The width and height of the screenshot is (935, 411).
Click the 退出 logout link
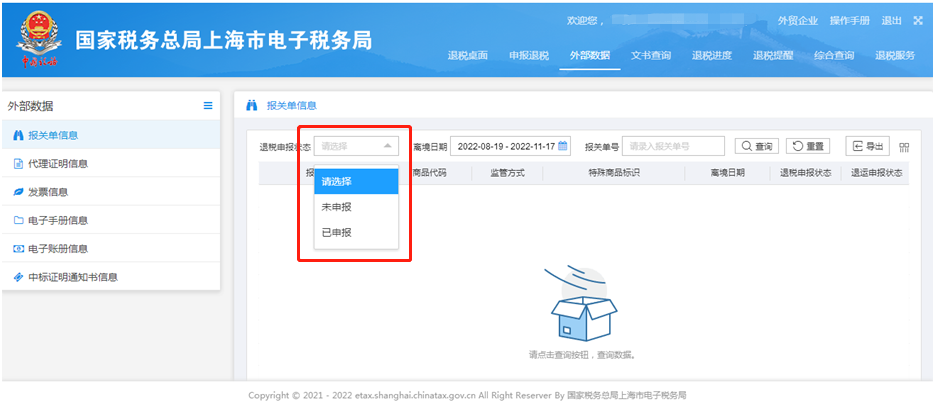[x=891, y=21]
